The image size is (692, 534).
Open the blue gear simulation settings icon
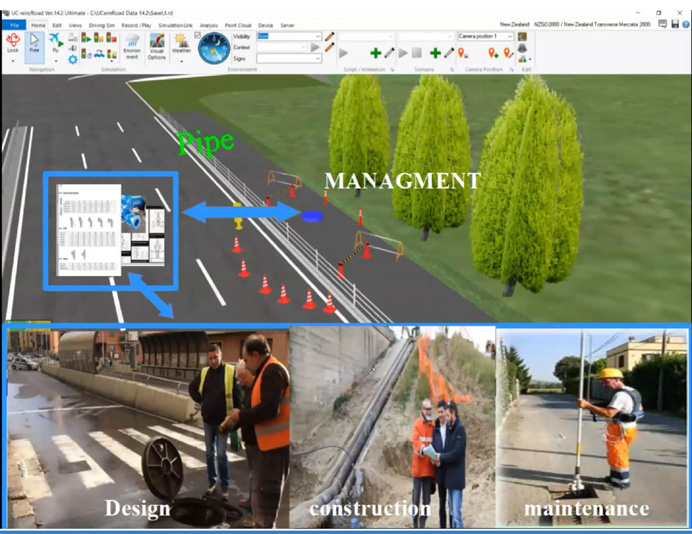(x=73, y=59)
